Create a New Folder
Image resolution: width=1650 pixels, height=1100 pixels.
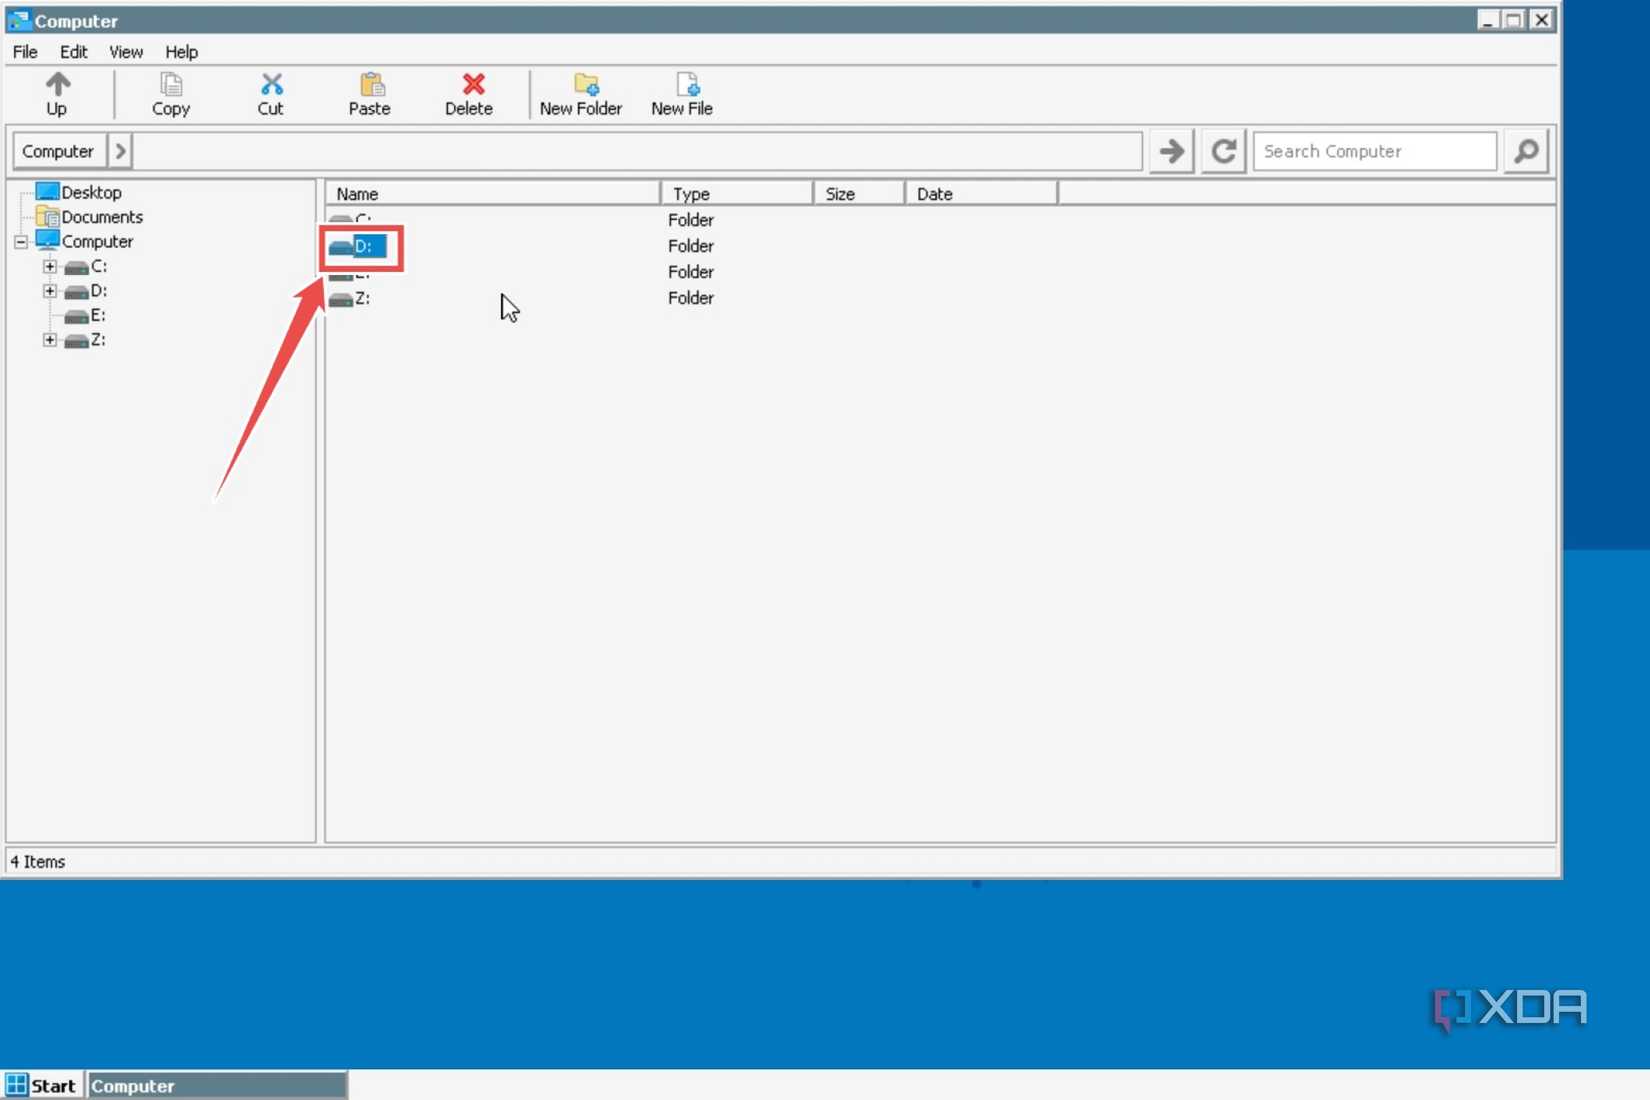(581, 95)
